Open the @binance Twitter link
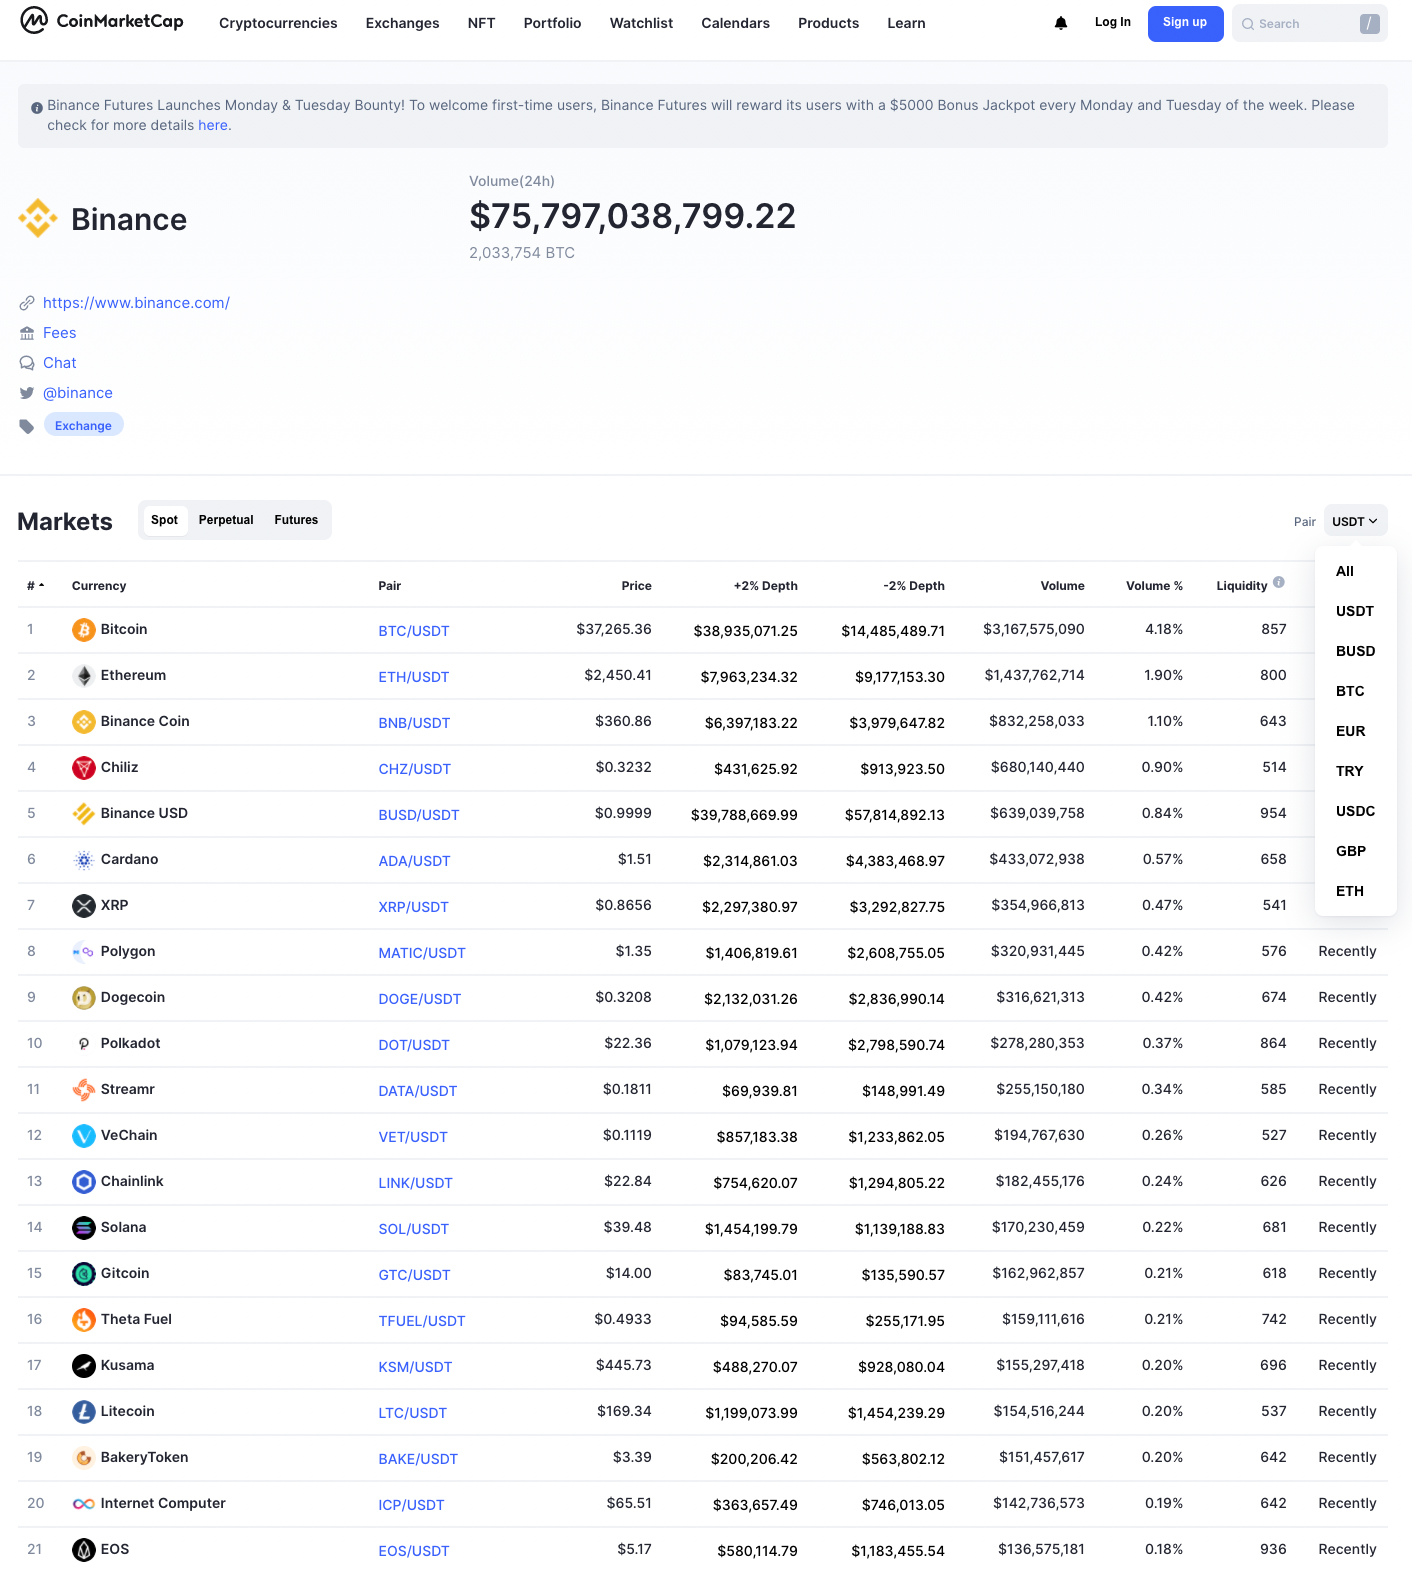Image resolution: width=1412 pixels, height=1570 pixels. click(x=78, y=393)
